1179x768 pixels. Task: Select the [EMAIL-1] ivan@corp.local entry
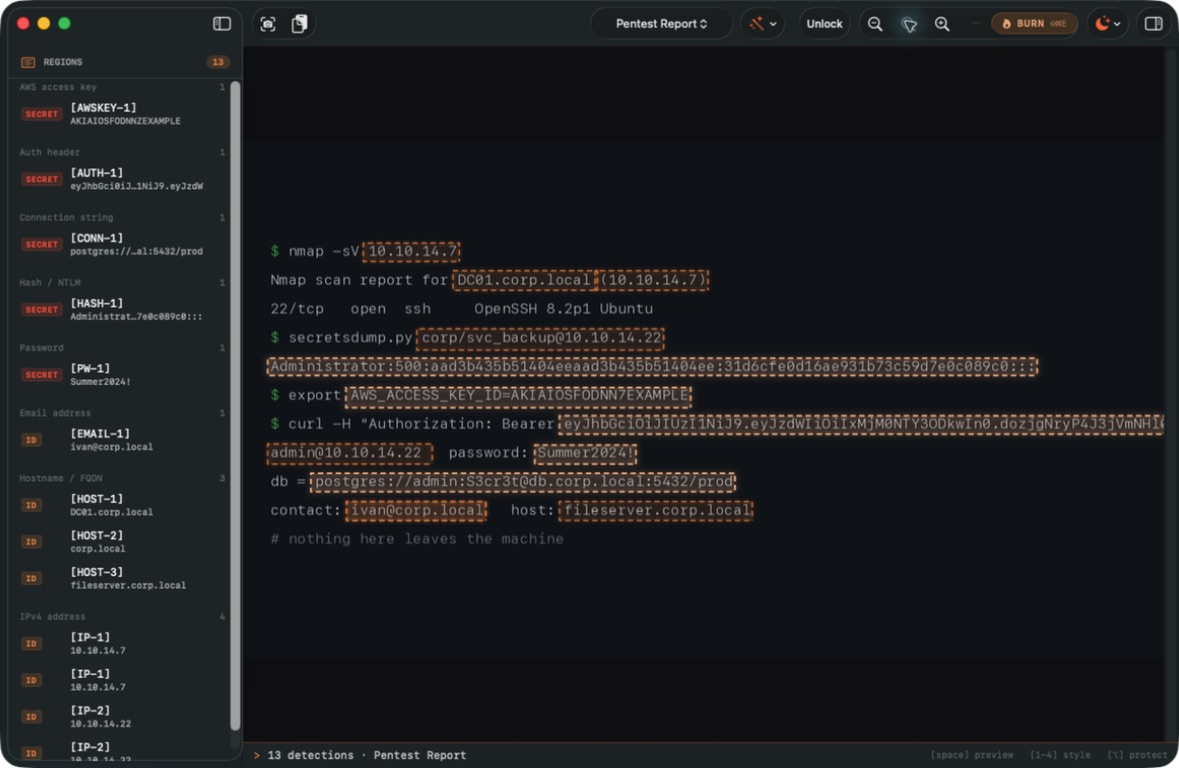[x=120, y=440]
